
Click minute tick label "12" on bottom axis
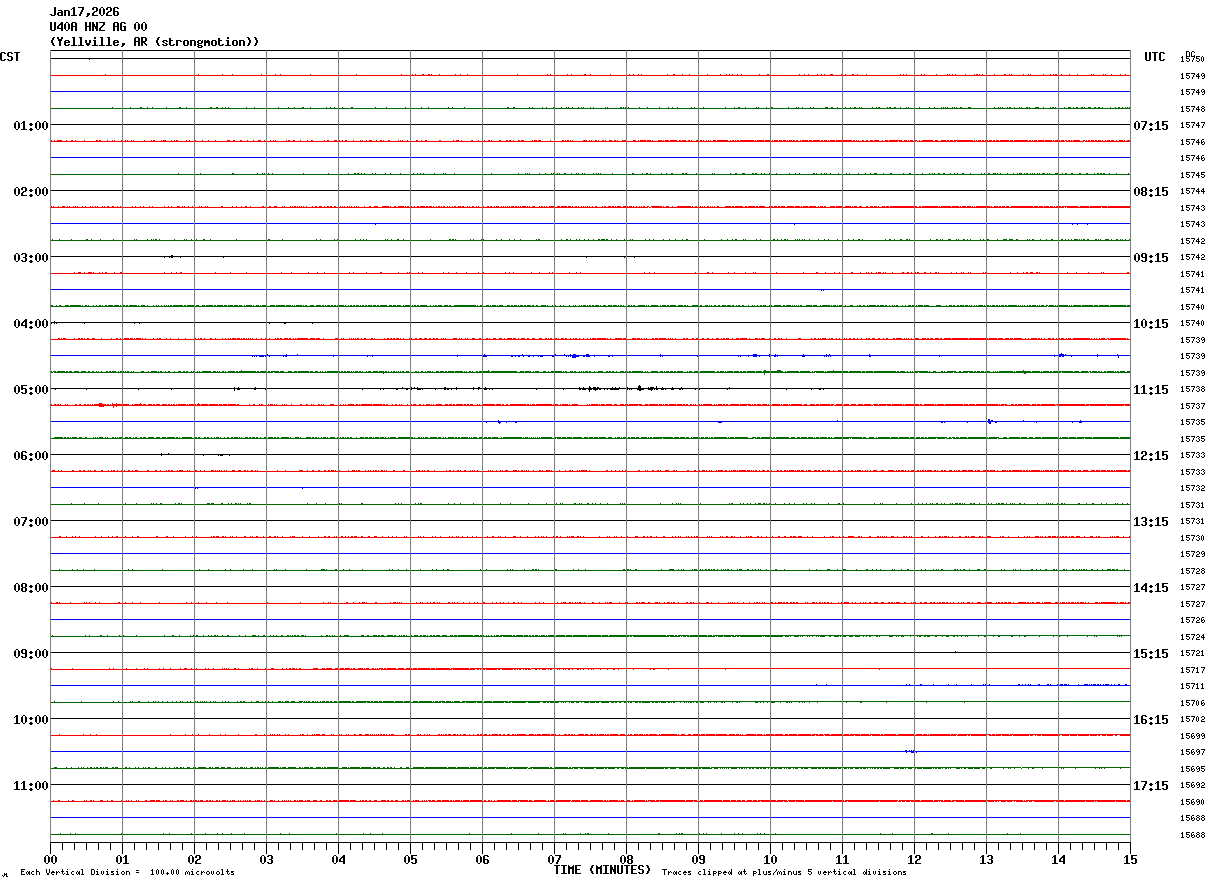click(x=915, y=859)
